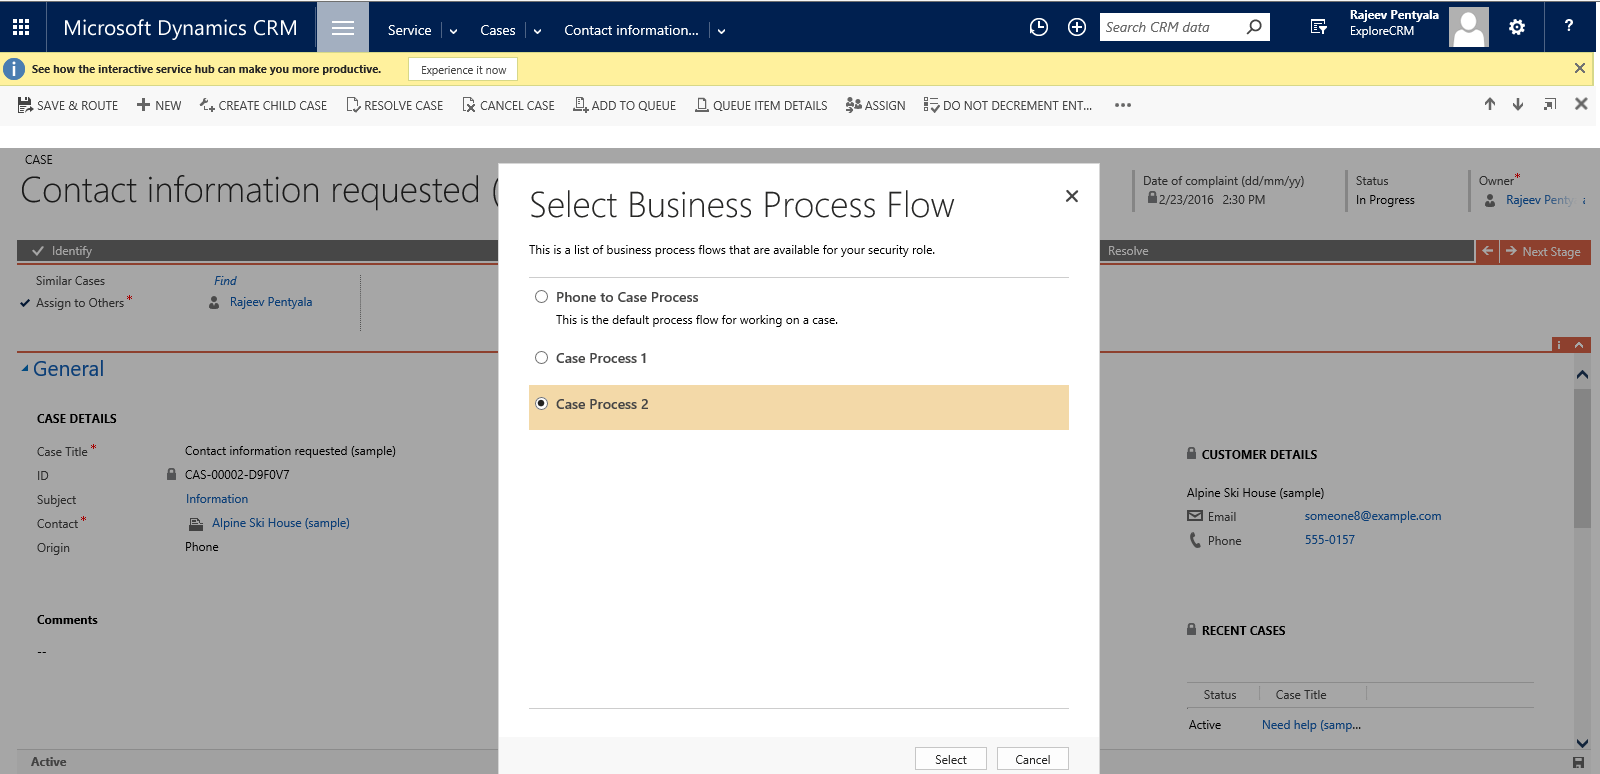Open the main navigation hamburger menu
Image resolution: width=1600 pixels, height=774 pixels.
click(x=343, y=27)
